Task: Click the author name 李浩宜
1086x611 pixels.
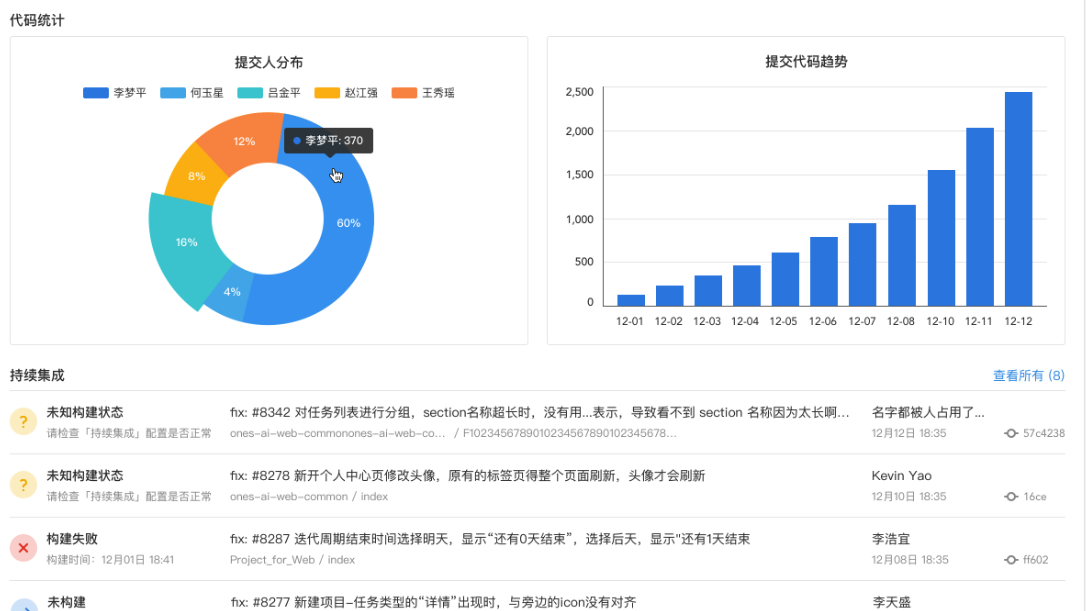Action: (x=891, y=539)
